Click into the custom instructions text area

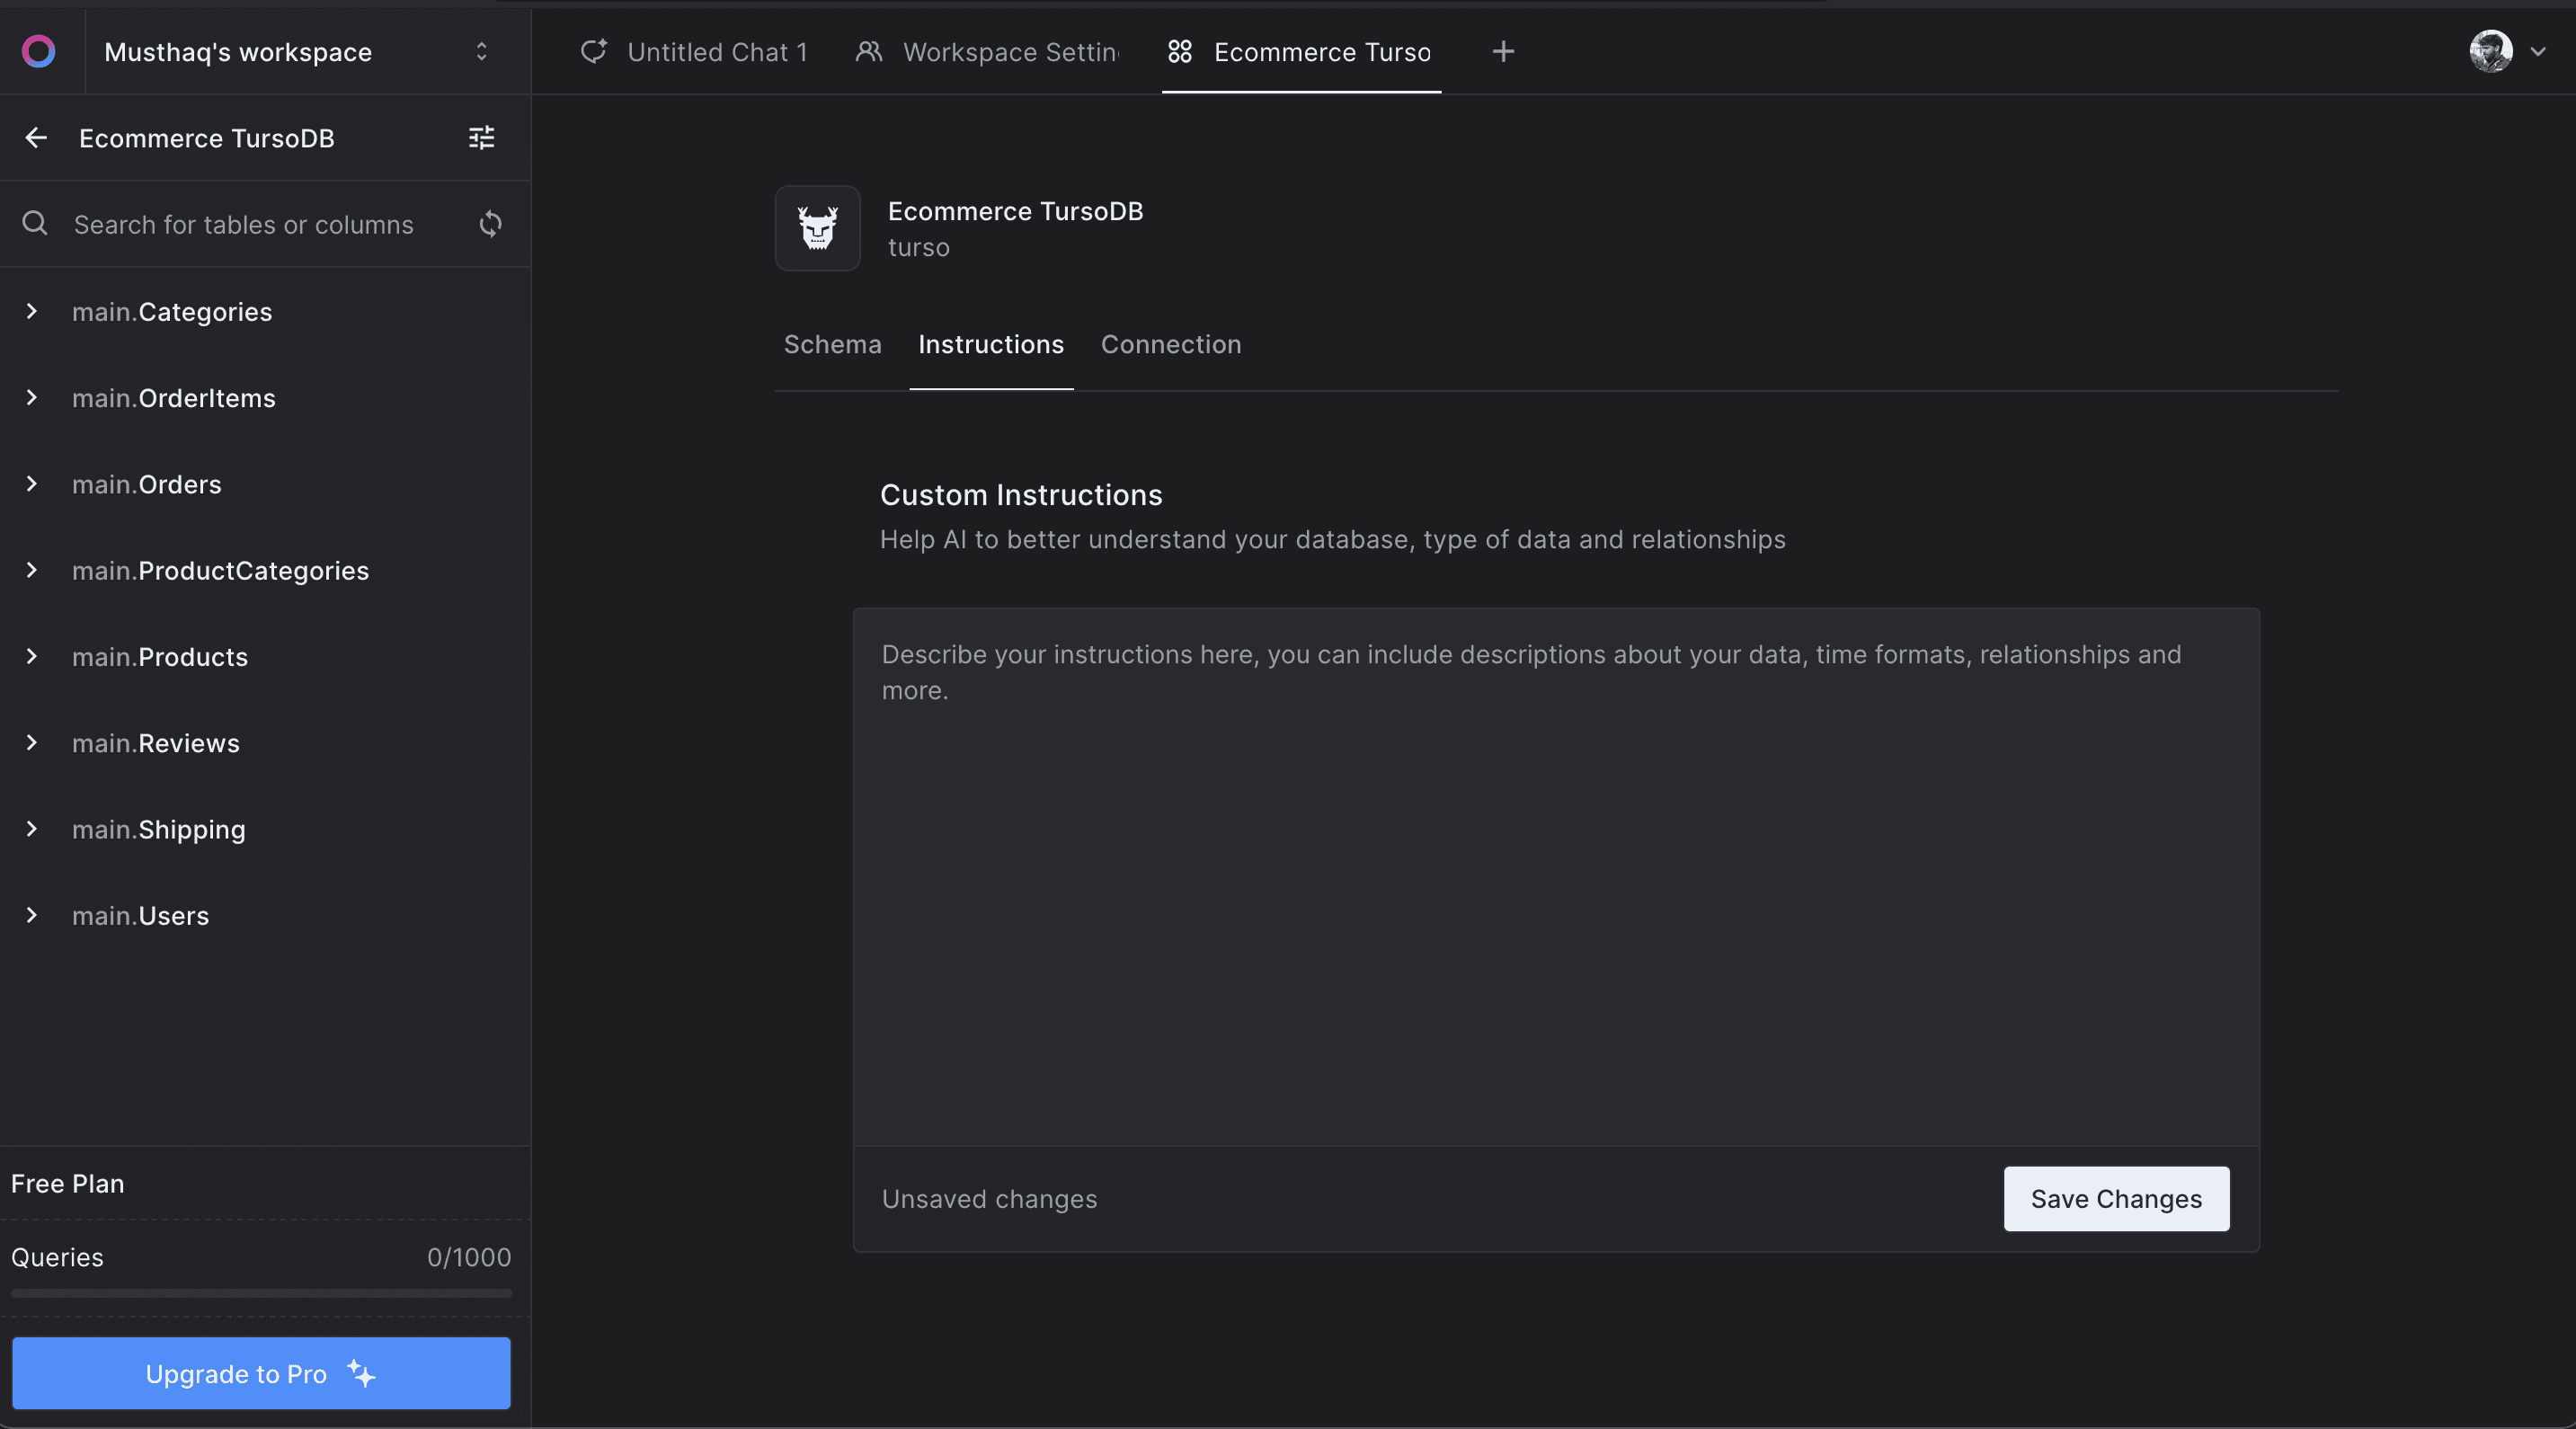pyautogui.click(x=1556, y=877)
